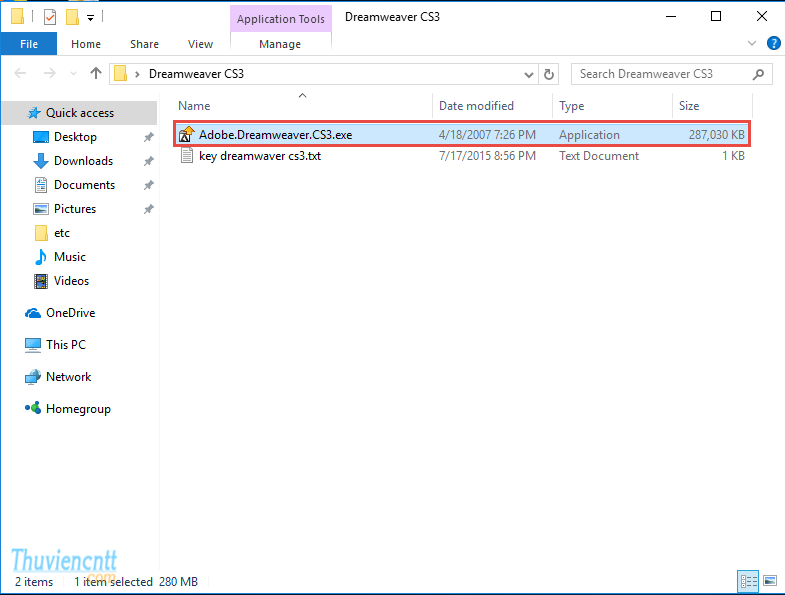Viewport: 785px width, 595px height.
Task: Go up one folder level with Up arrow
Action: [96, 74]
